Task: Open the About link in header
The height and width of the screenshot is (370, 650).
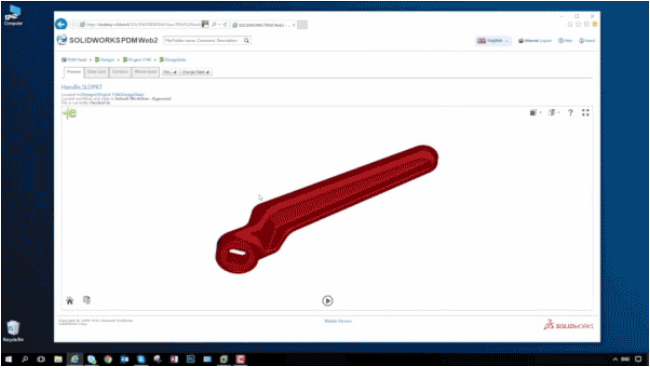Action: pos(587,41)
